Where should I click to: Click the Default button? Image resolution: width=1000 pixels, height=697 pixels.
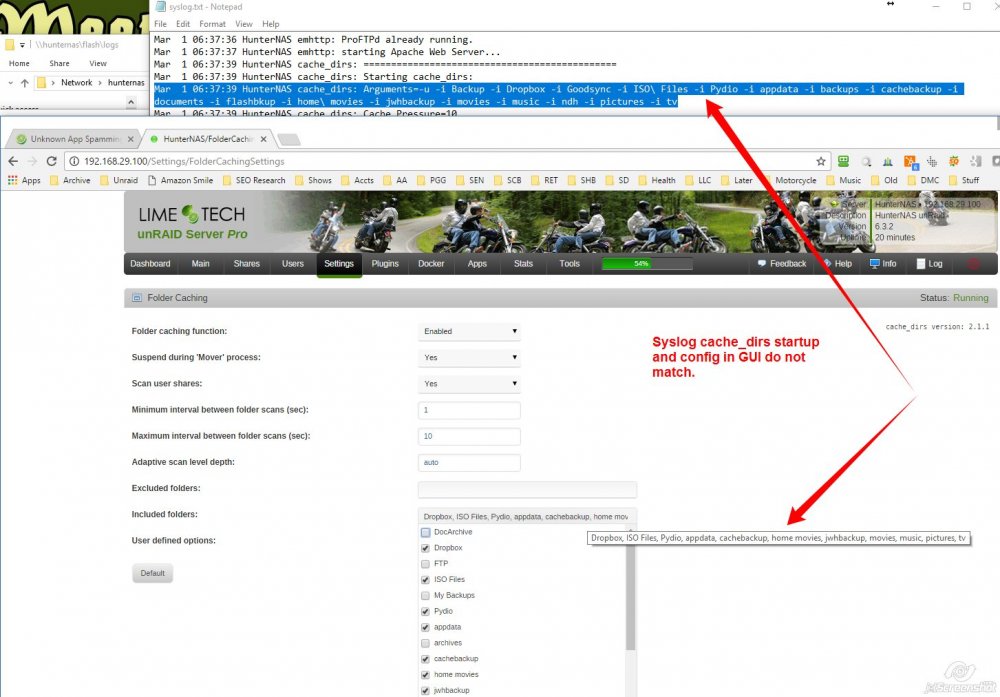click(x=152, y=573)
